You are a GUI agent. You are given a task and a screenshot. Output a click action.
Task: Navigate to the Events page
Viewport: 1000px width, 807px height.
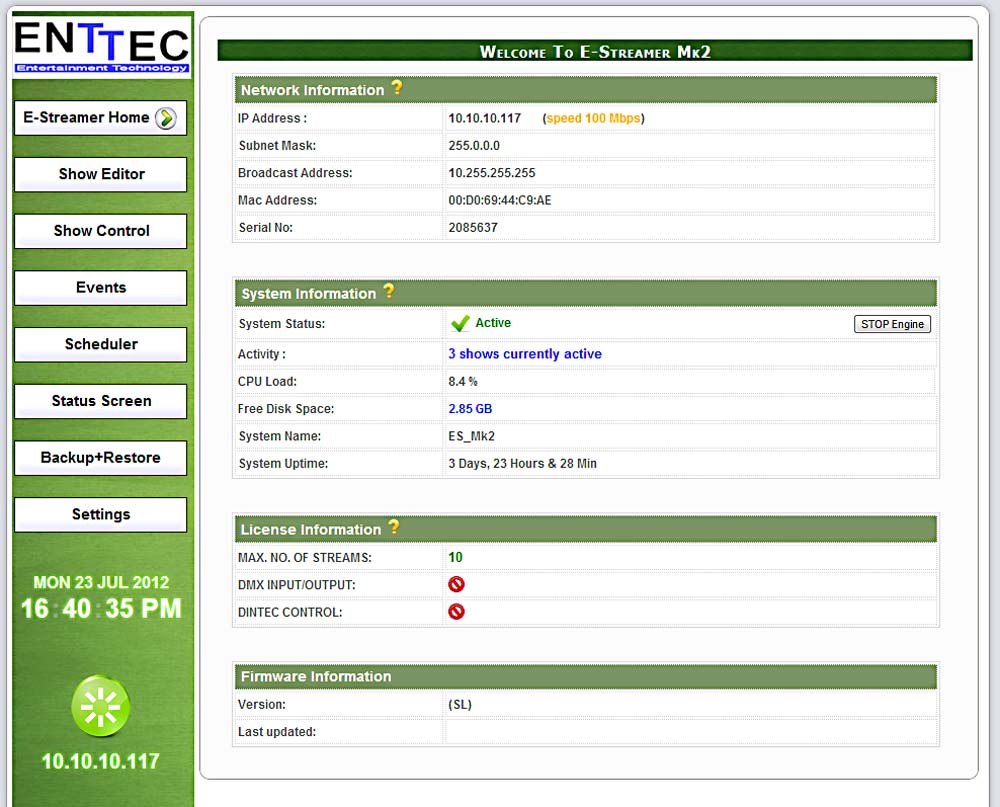[x=101, y=288]
